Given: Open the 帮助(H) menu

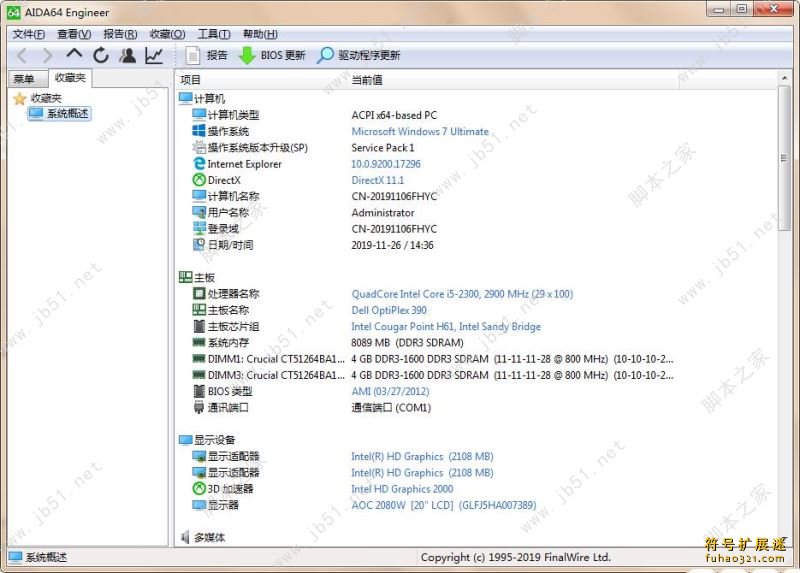Looking at the screenshot, I should coord(260,34).
